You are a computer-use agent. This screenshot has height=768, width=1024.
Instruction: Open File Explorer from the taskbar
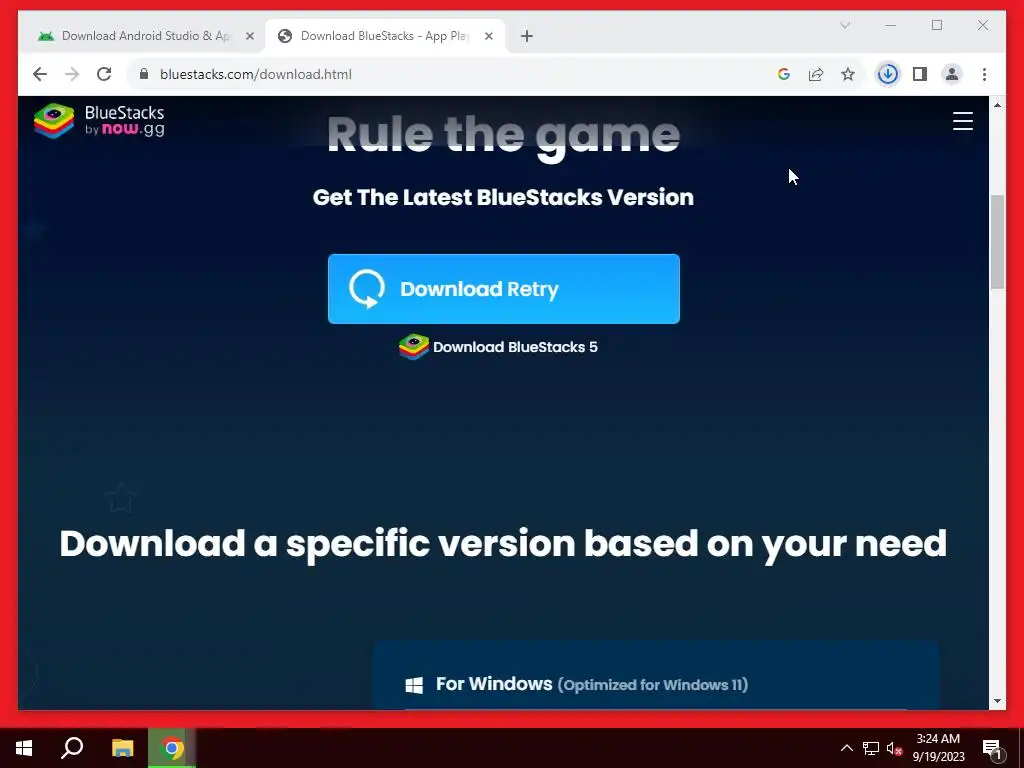click(122, 748)
